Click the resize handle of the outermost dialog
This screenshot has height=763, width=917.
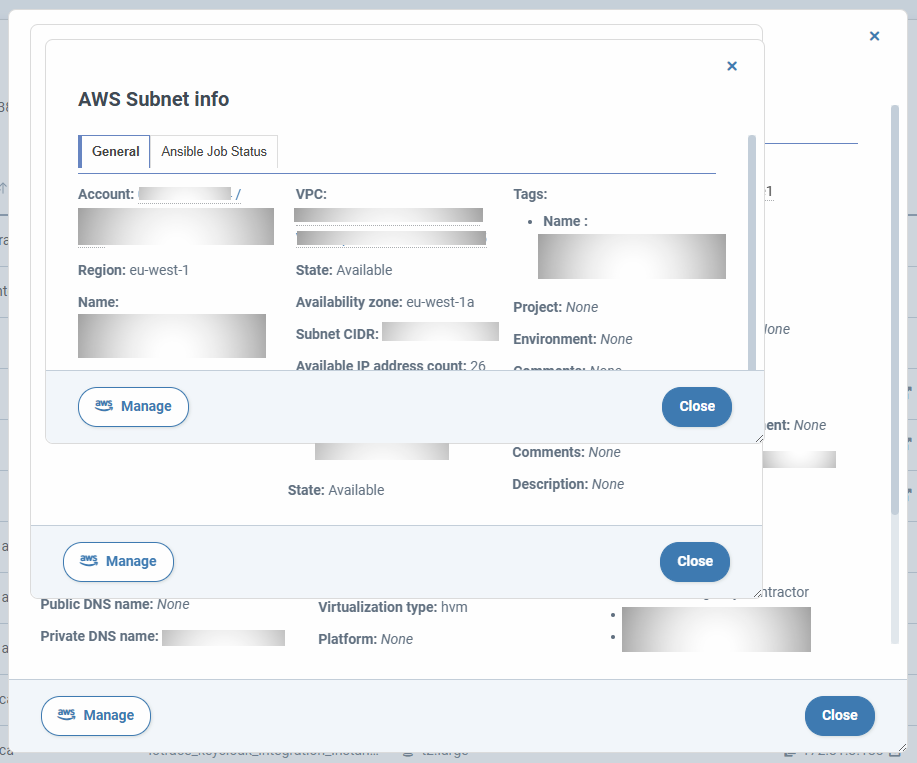[x=902, y=747]
